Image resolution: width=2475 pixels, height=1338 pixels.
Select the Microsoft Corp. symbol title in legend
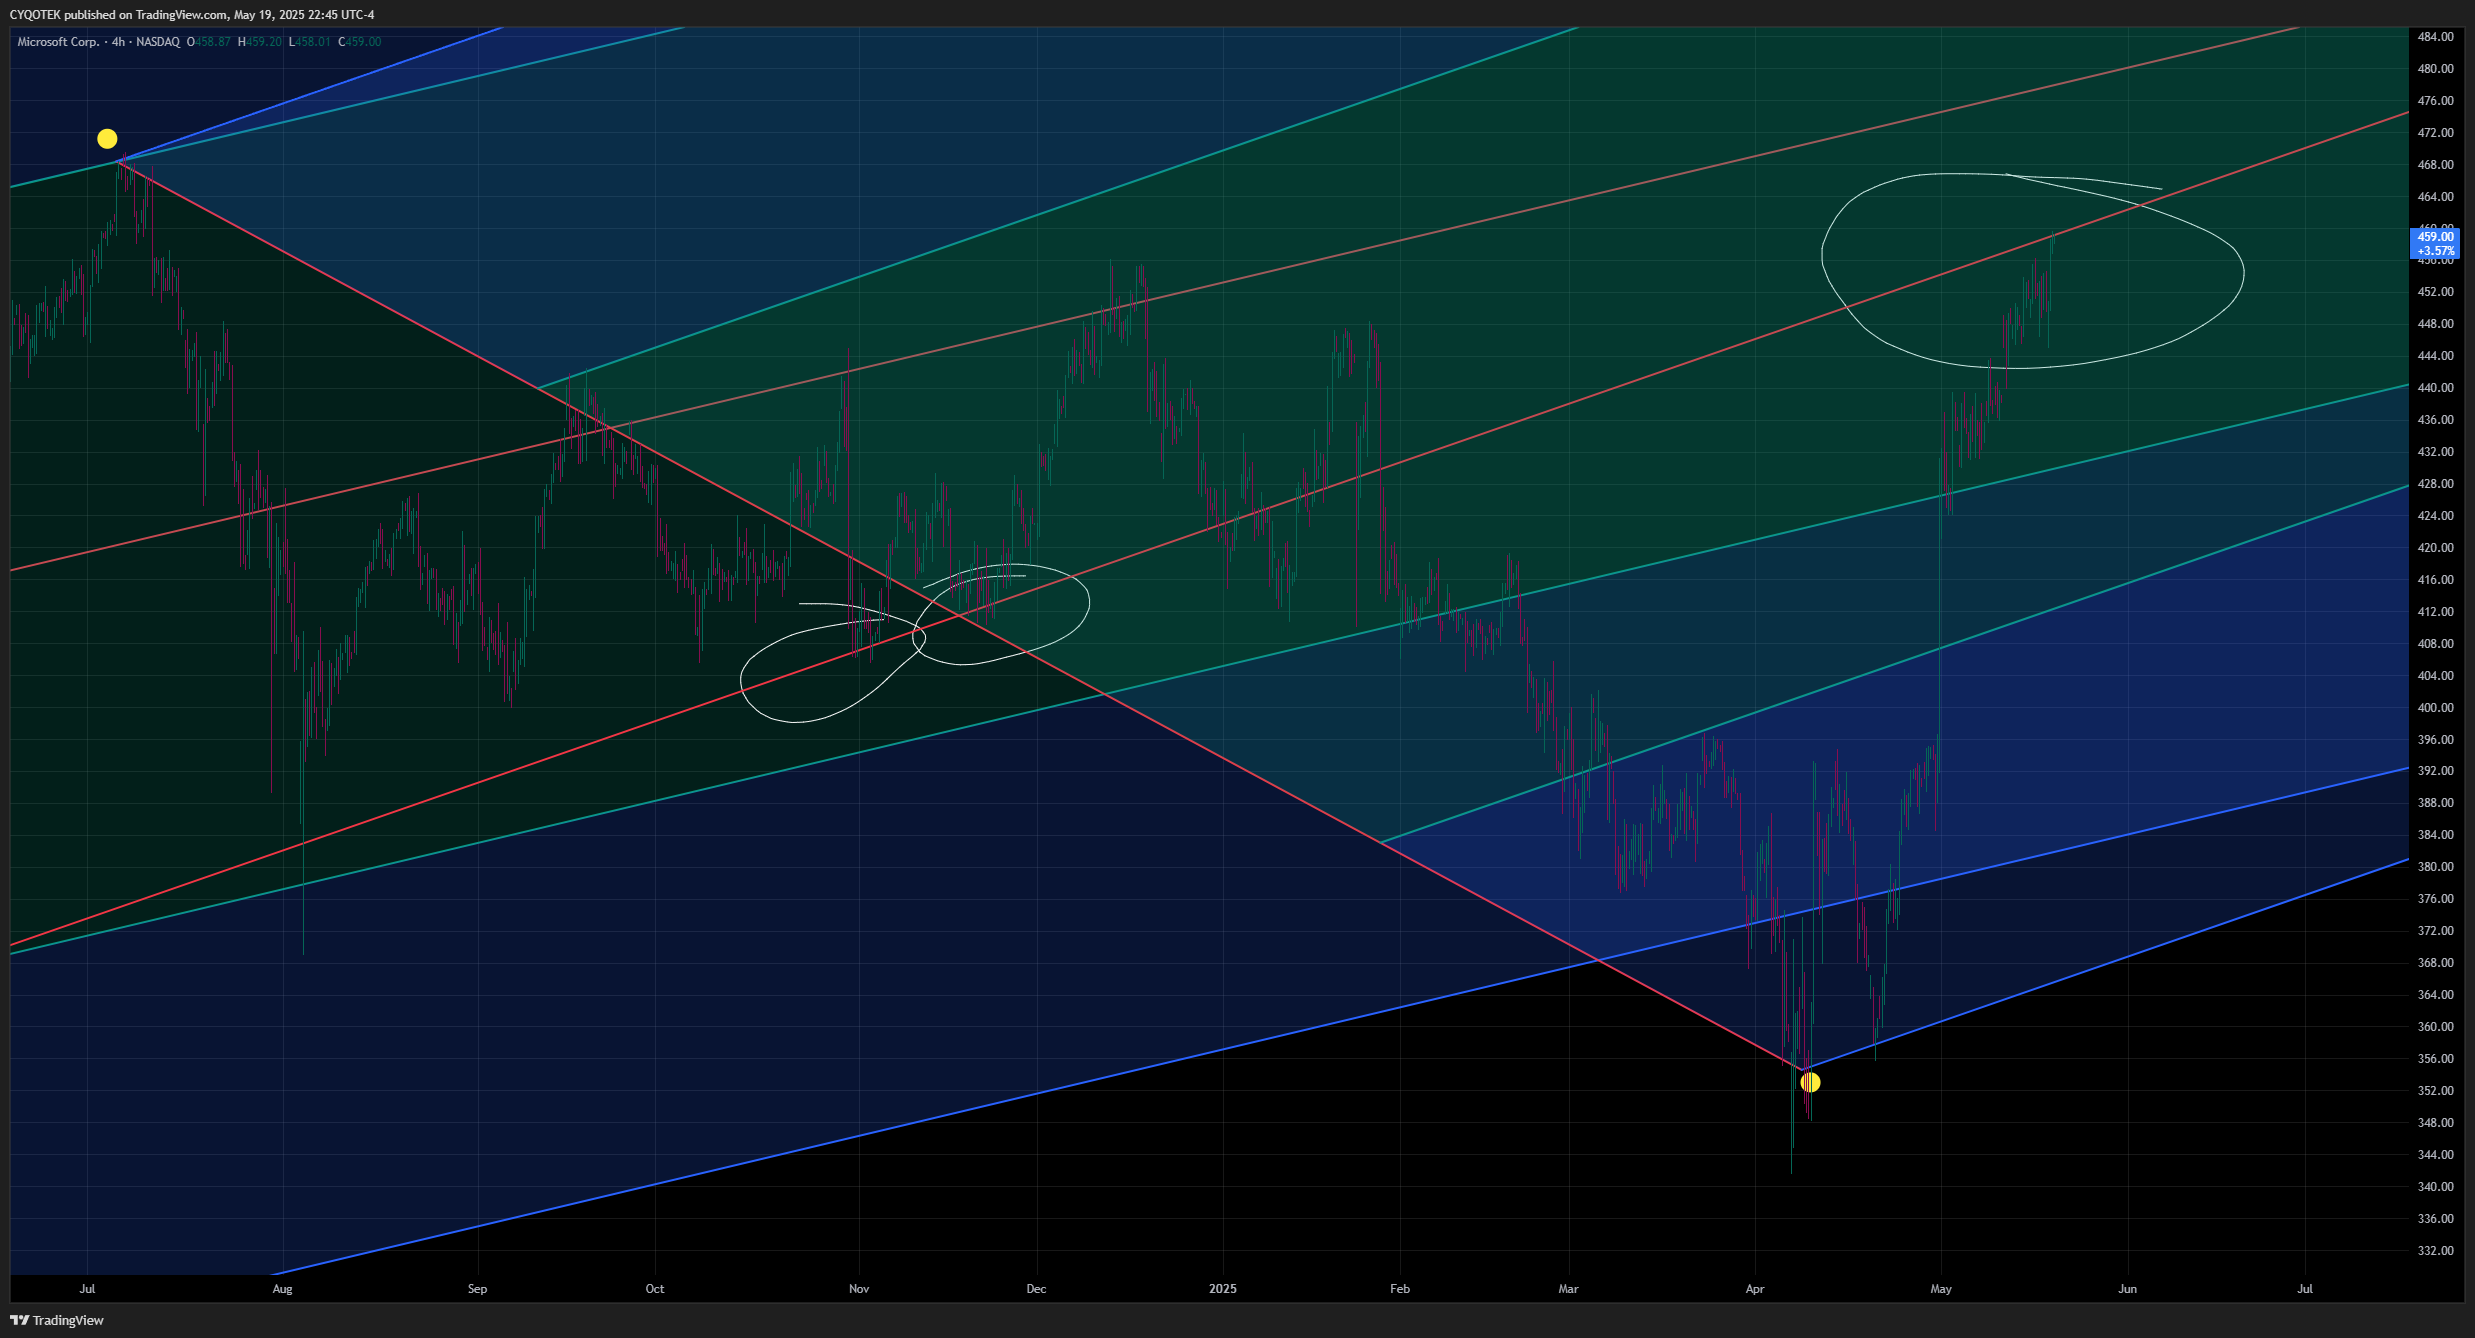pyautogui.click(x=58, y=42)
